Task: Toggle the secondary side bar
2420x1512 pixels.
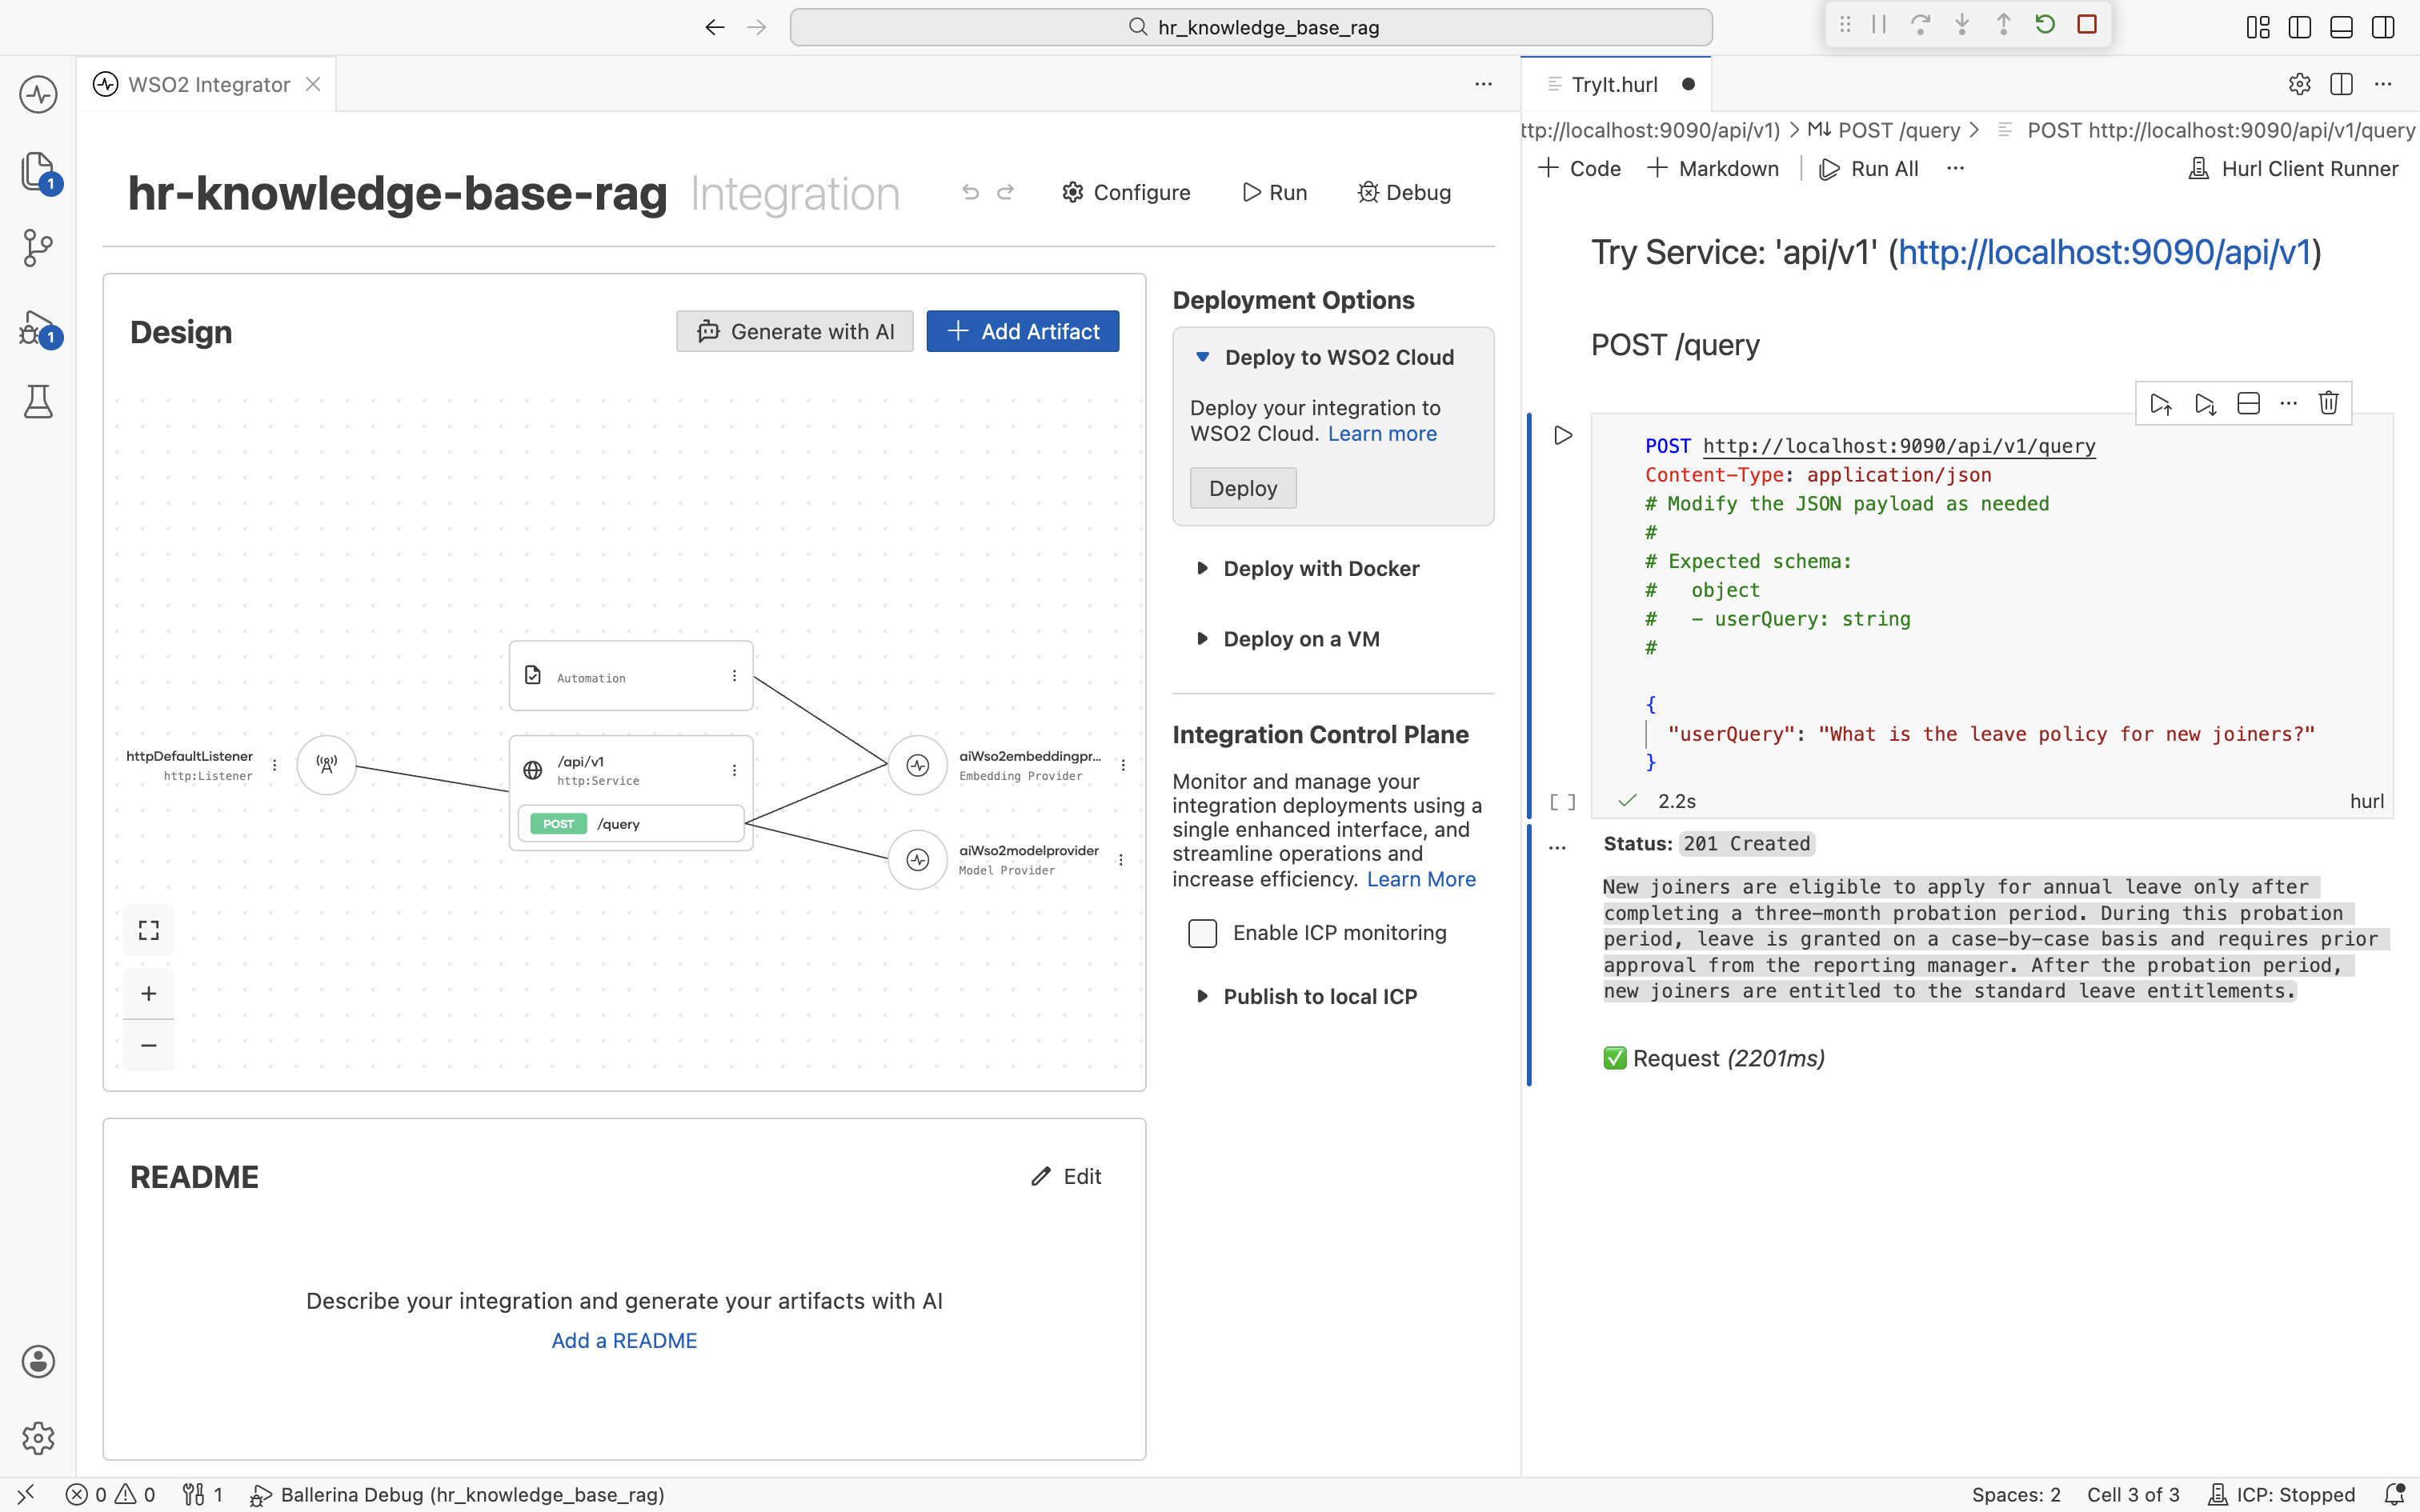Action: (2383, 27)
